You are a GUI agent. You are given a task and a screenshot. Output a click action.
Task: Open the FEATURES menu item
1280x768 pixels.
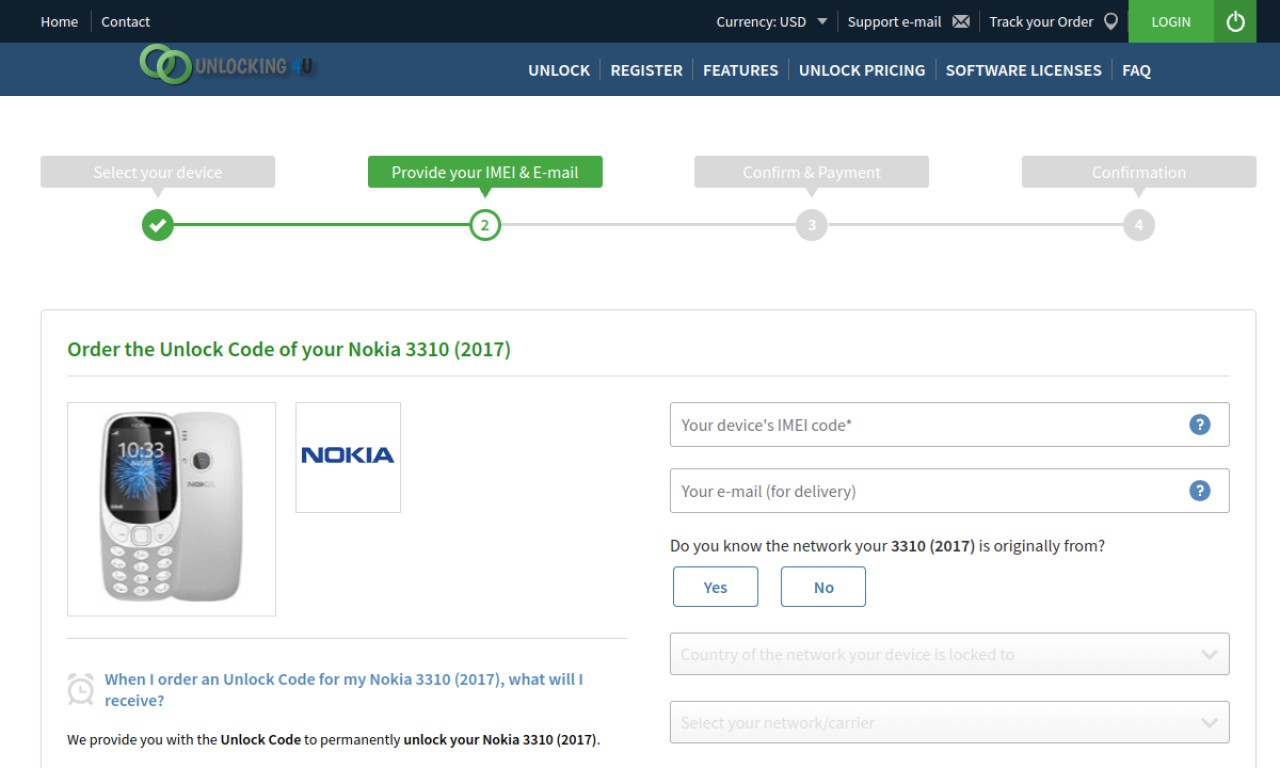pos(740,70)
